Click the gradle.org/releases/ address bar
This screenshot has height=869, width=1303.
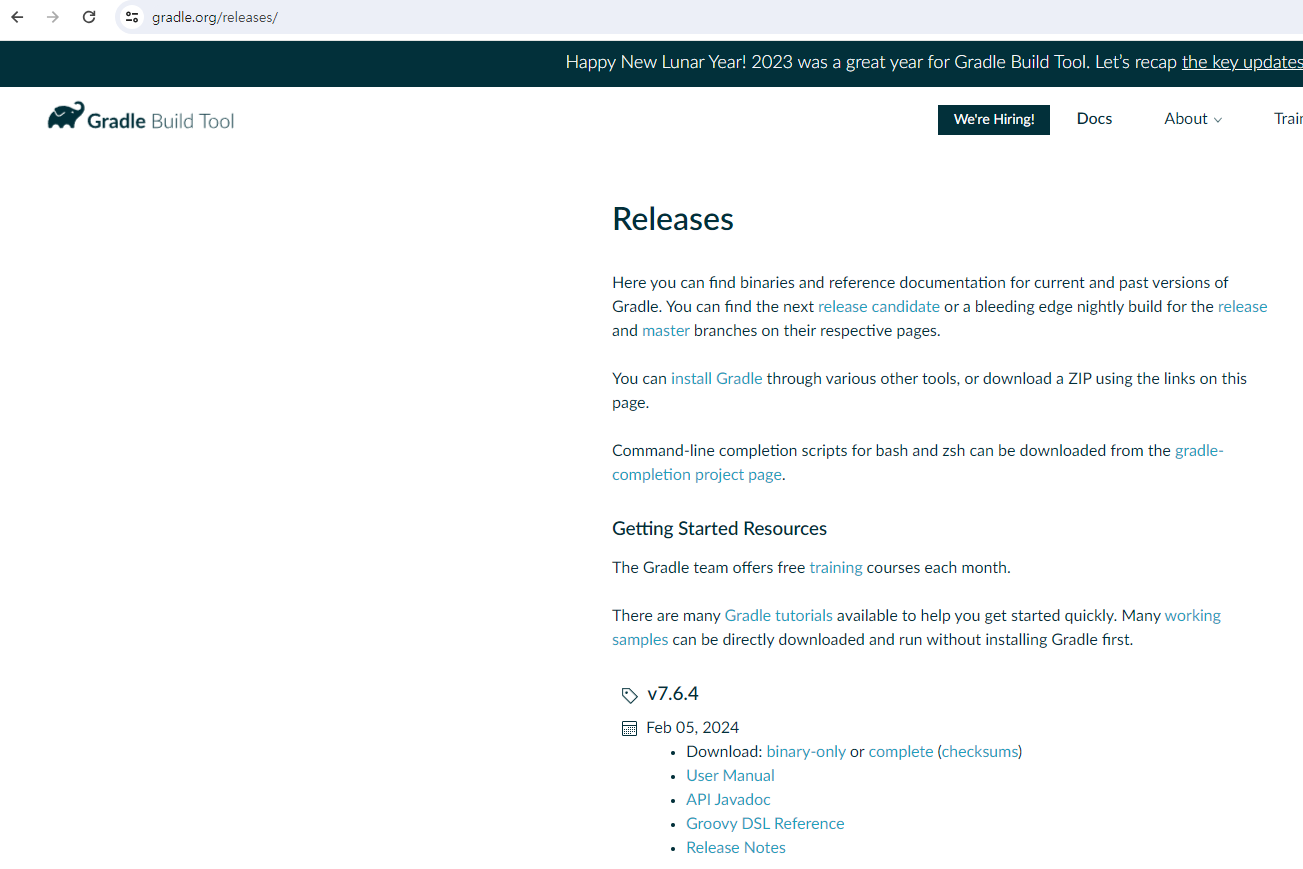(214, 17)
